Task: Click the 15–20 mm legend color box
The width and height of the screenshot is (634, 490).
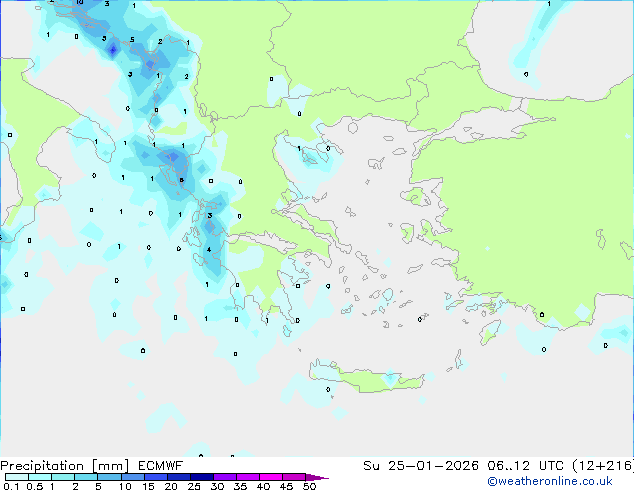Action: (155, 477)
